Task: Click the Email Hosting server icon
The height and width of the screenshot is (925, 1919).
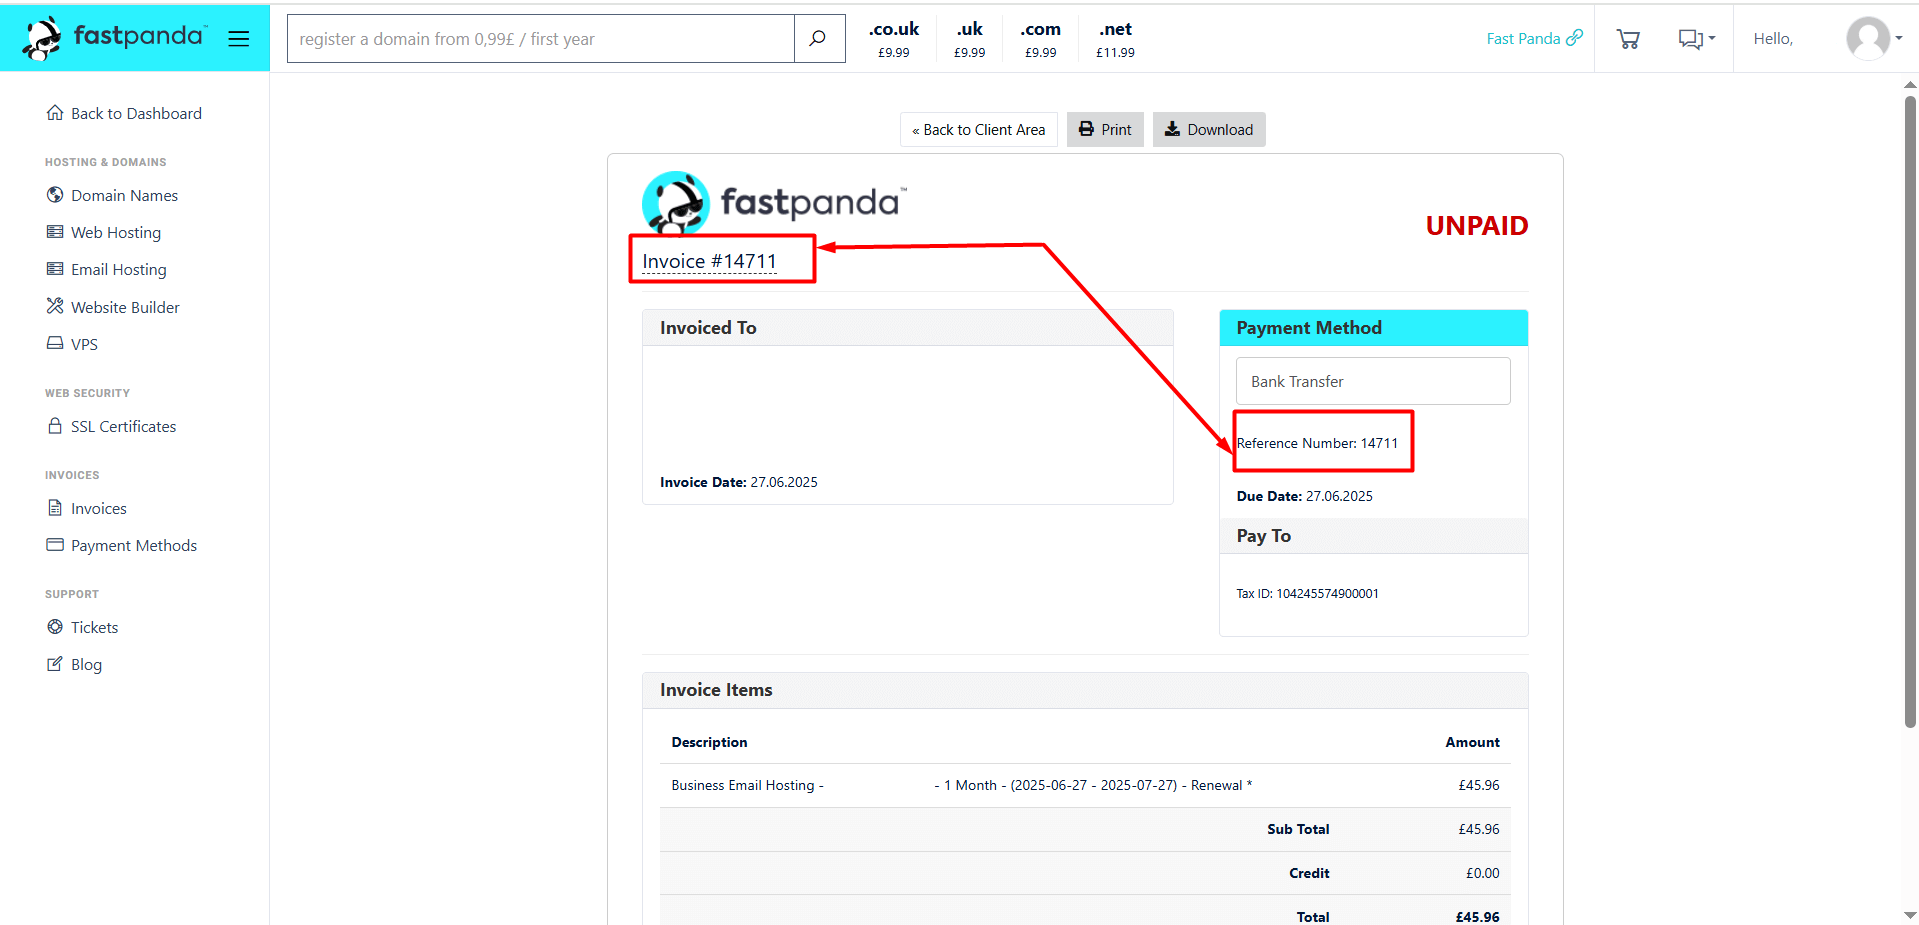Action: pos(55,268)
